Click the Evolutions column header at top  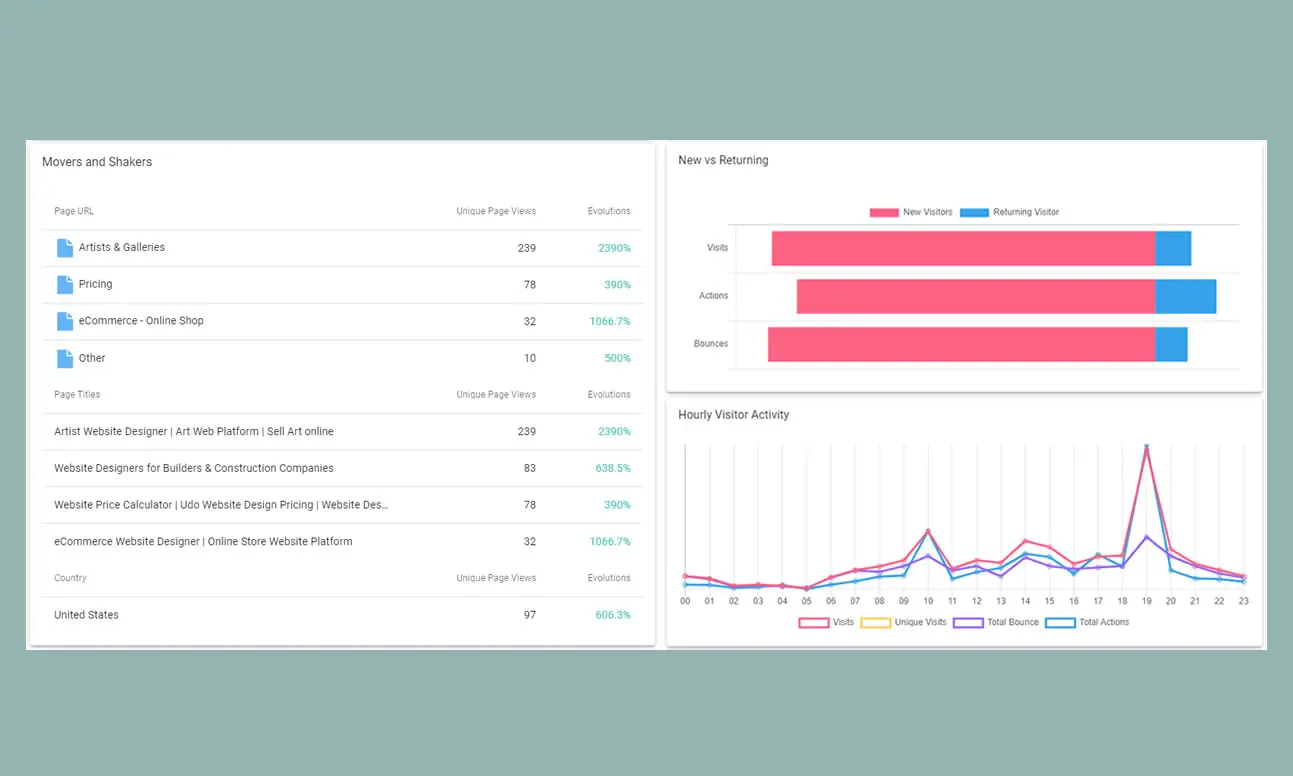pyautogui.click(x=608, y=212)
